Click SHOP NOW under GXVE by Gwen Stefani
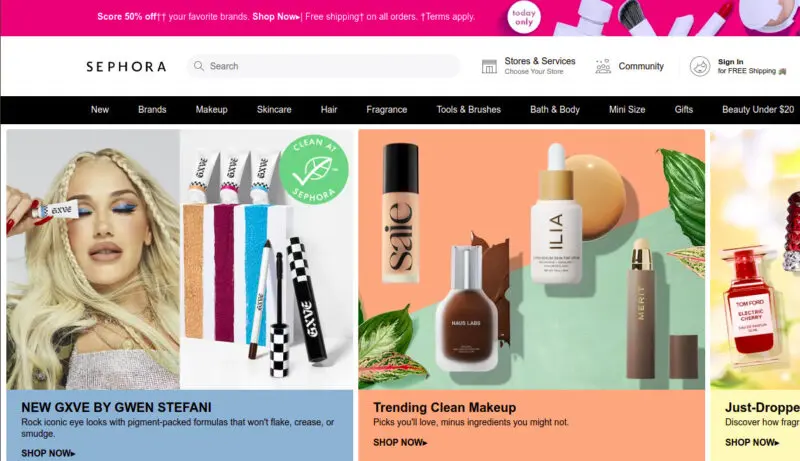The width and height of the screenshot is (800, 461). 48,453
